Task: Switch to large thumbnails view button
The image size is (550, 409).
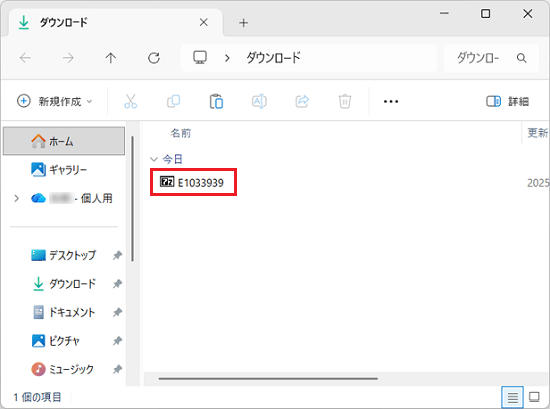Action: (534, 397)
